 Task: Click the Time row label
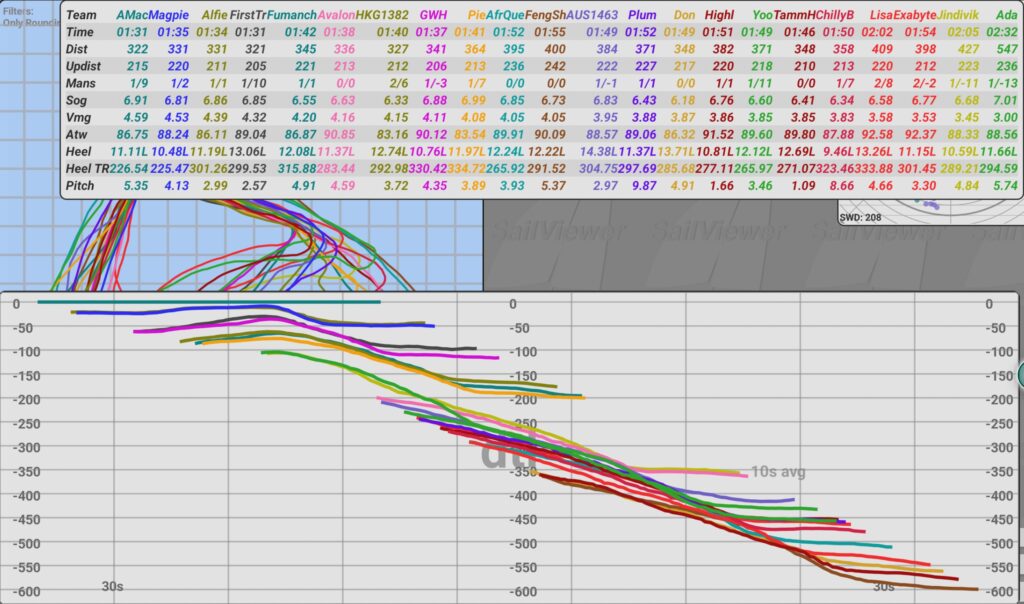coord(80,32)
